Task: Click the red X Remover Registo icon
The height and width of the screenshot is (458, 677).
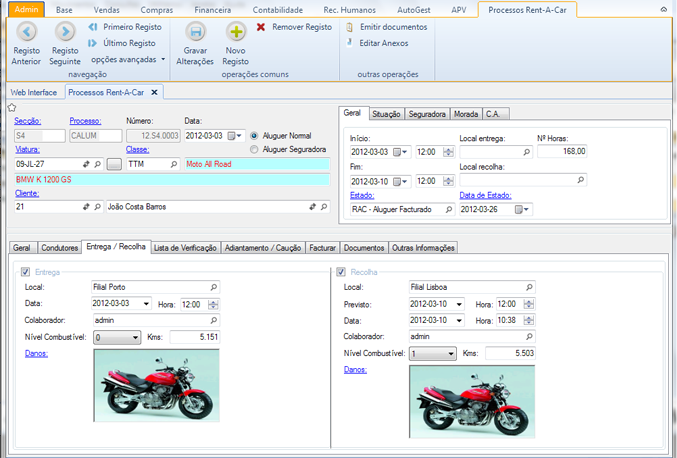Action: pyautogui.click(x=261, y=27)
